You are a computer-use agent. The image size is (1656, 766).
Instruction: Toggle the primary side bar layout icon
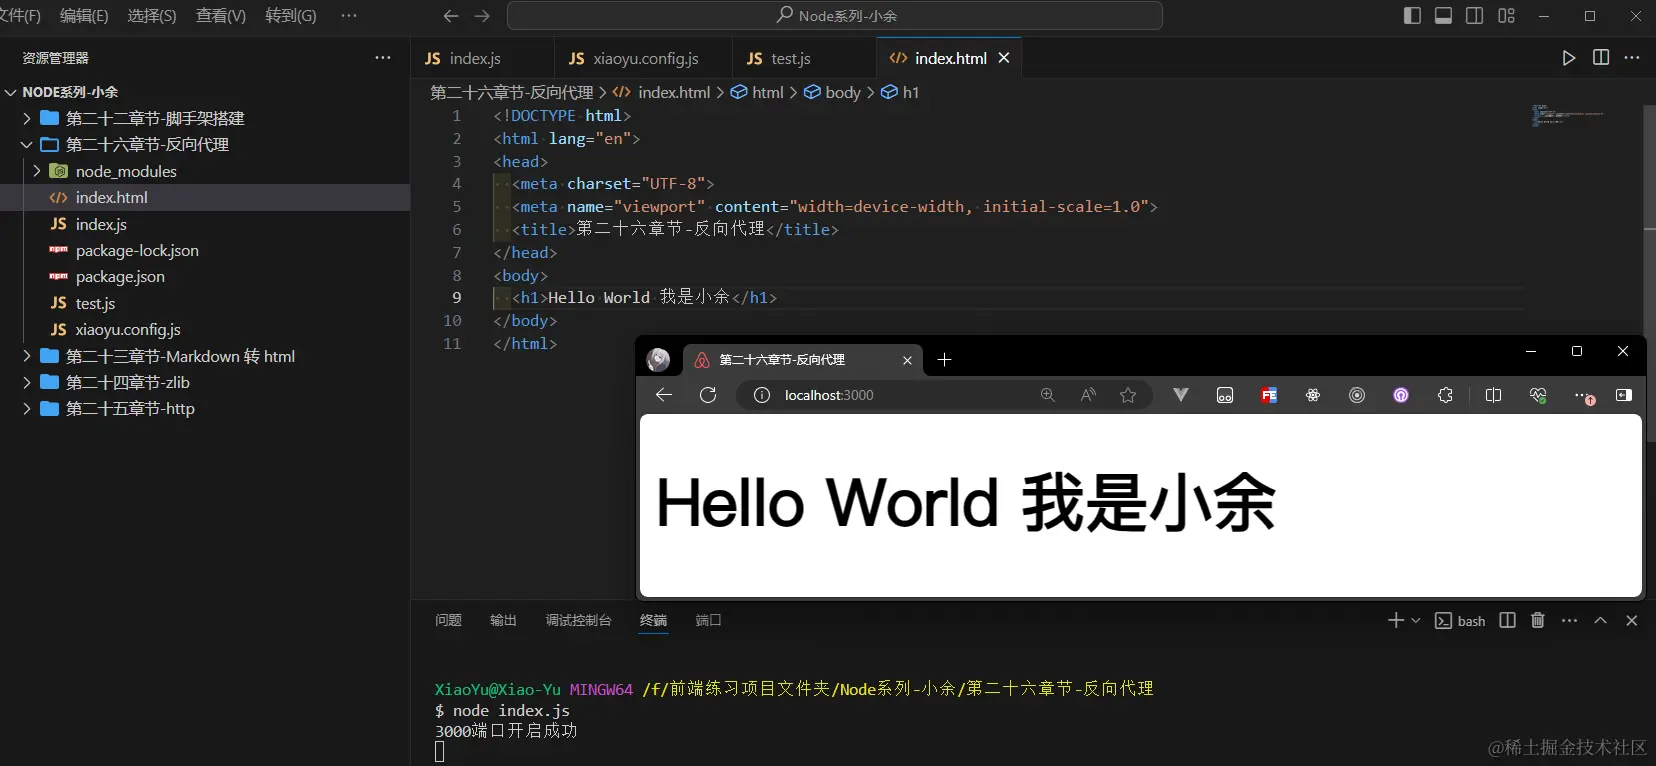1412,16
